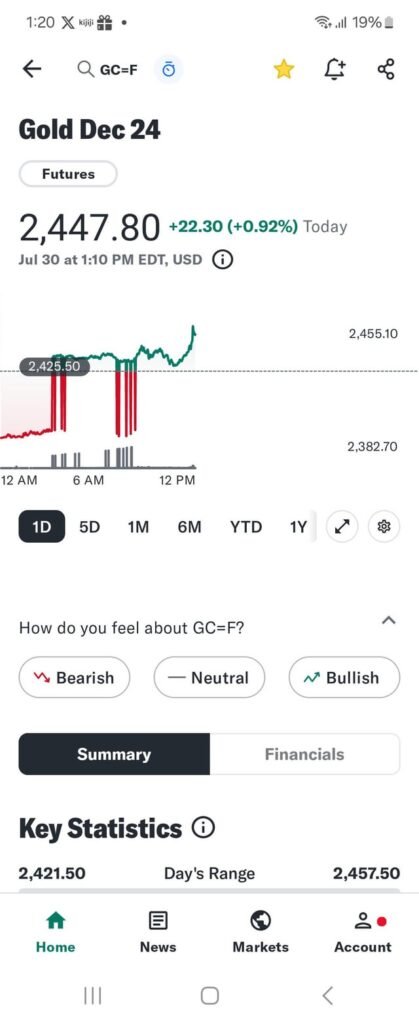Open the Markets tab in bottom navigation
Viewport: 419px width, 1024px height.
(x=260, y=932)
